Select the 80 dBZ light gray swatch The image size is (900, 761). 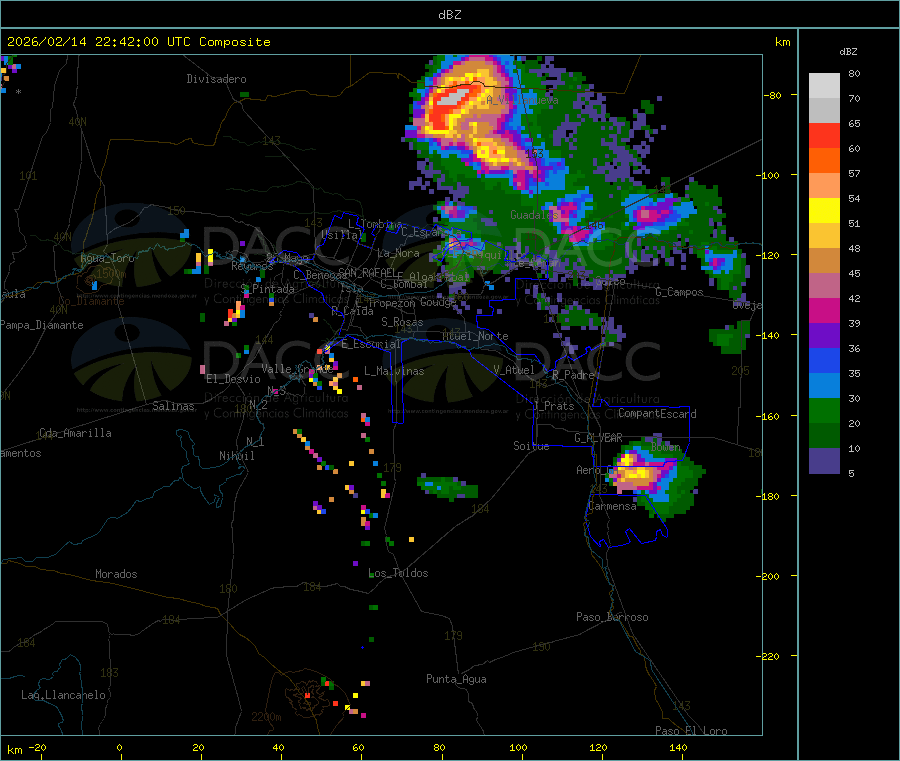pos(824,86)
